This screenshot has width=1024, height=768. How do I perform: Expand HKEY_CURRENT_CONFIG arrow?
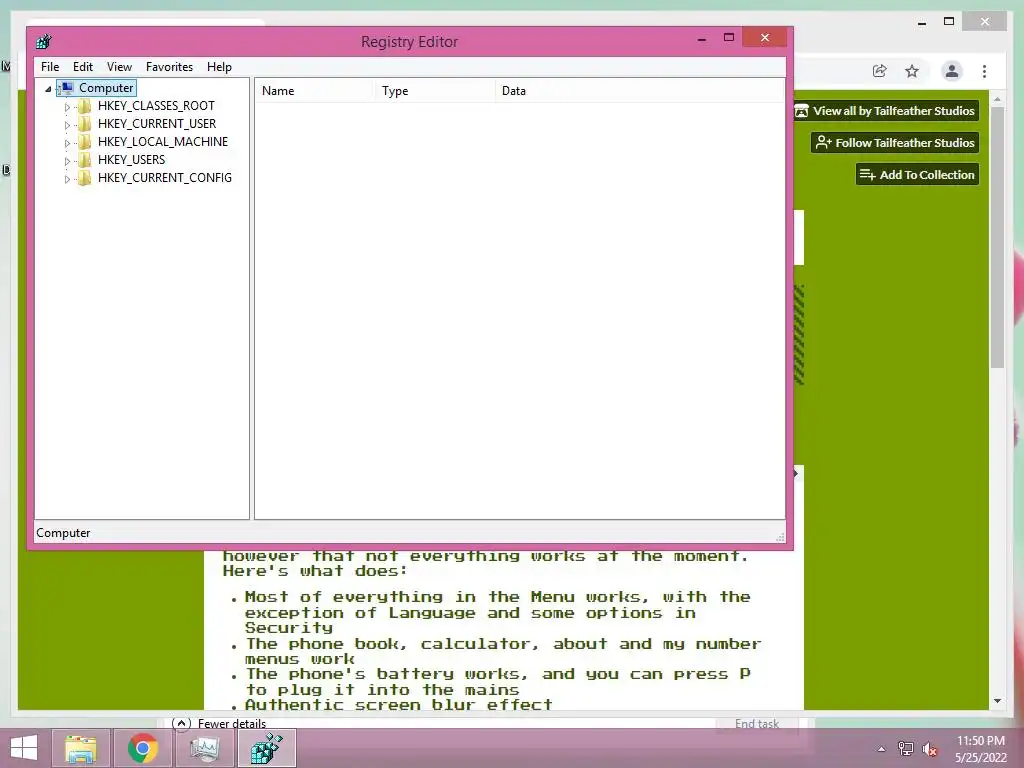point(67,178)
